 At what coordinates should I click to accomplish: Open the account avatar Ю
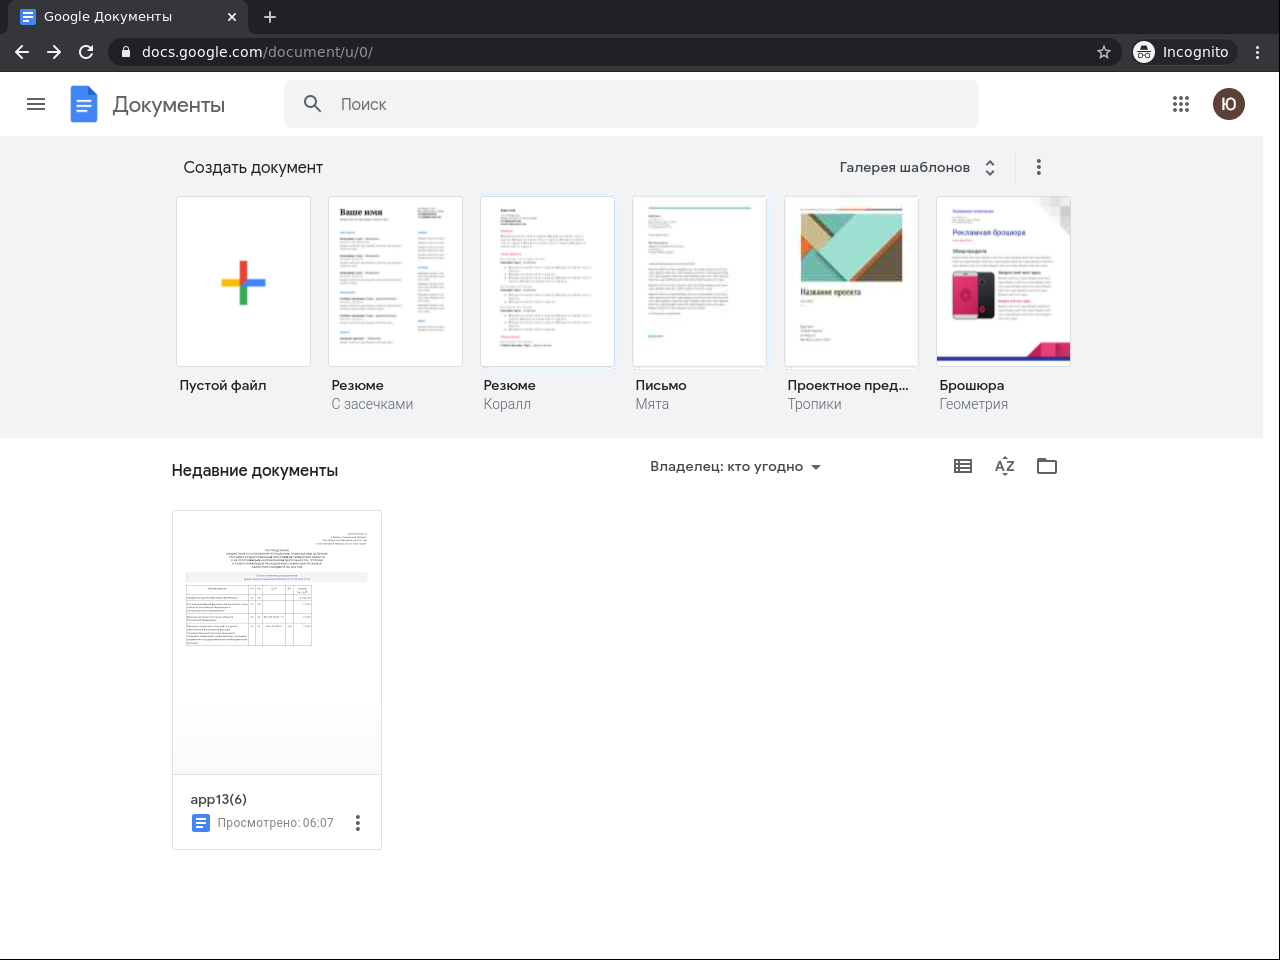click(1229, 104)
